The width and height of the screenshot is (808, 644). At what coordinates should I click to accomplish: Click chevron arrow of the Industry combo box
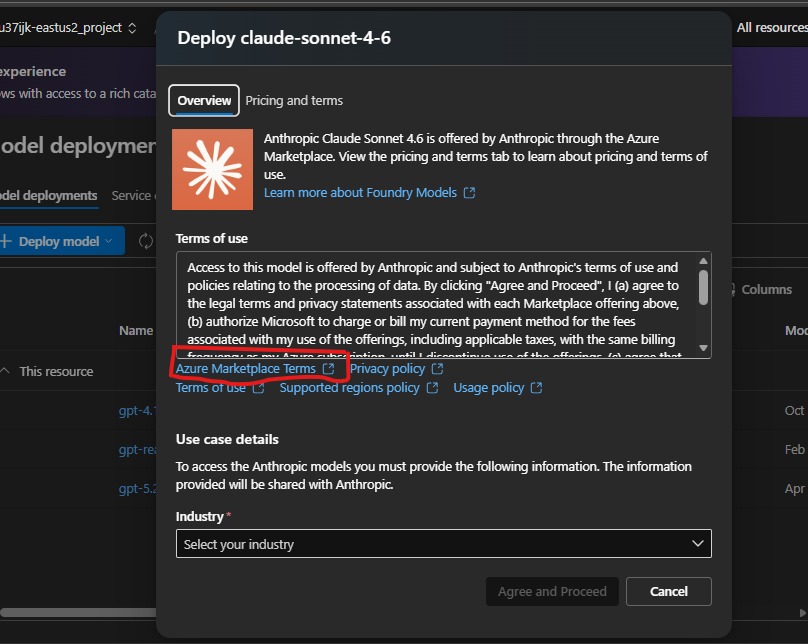coord(698,544)
